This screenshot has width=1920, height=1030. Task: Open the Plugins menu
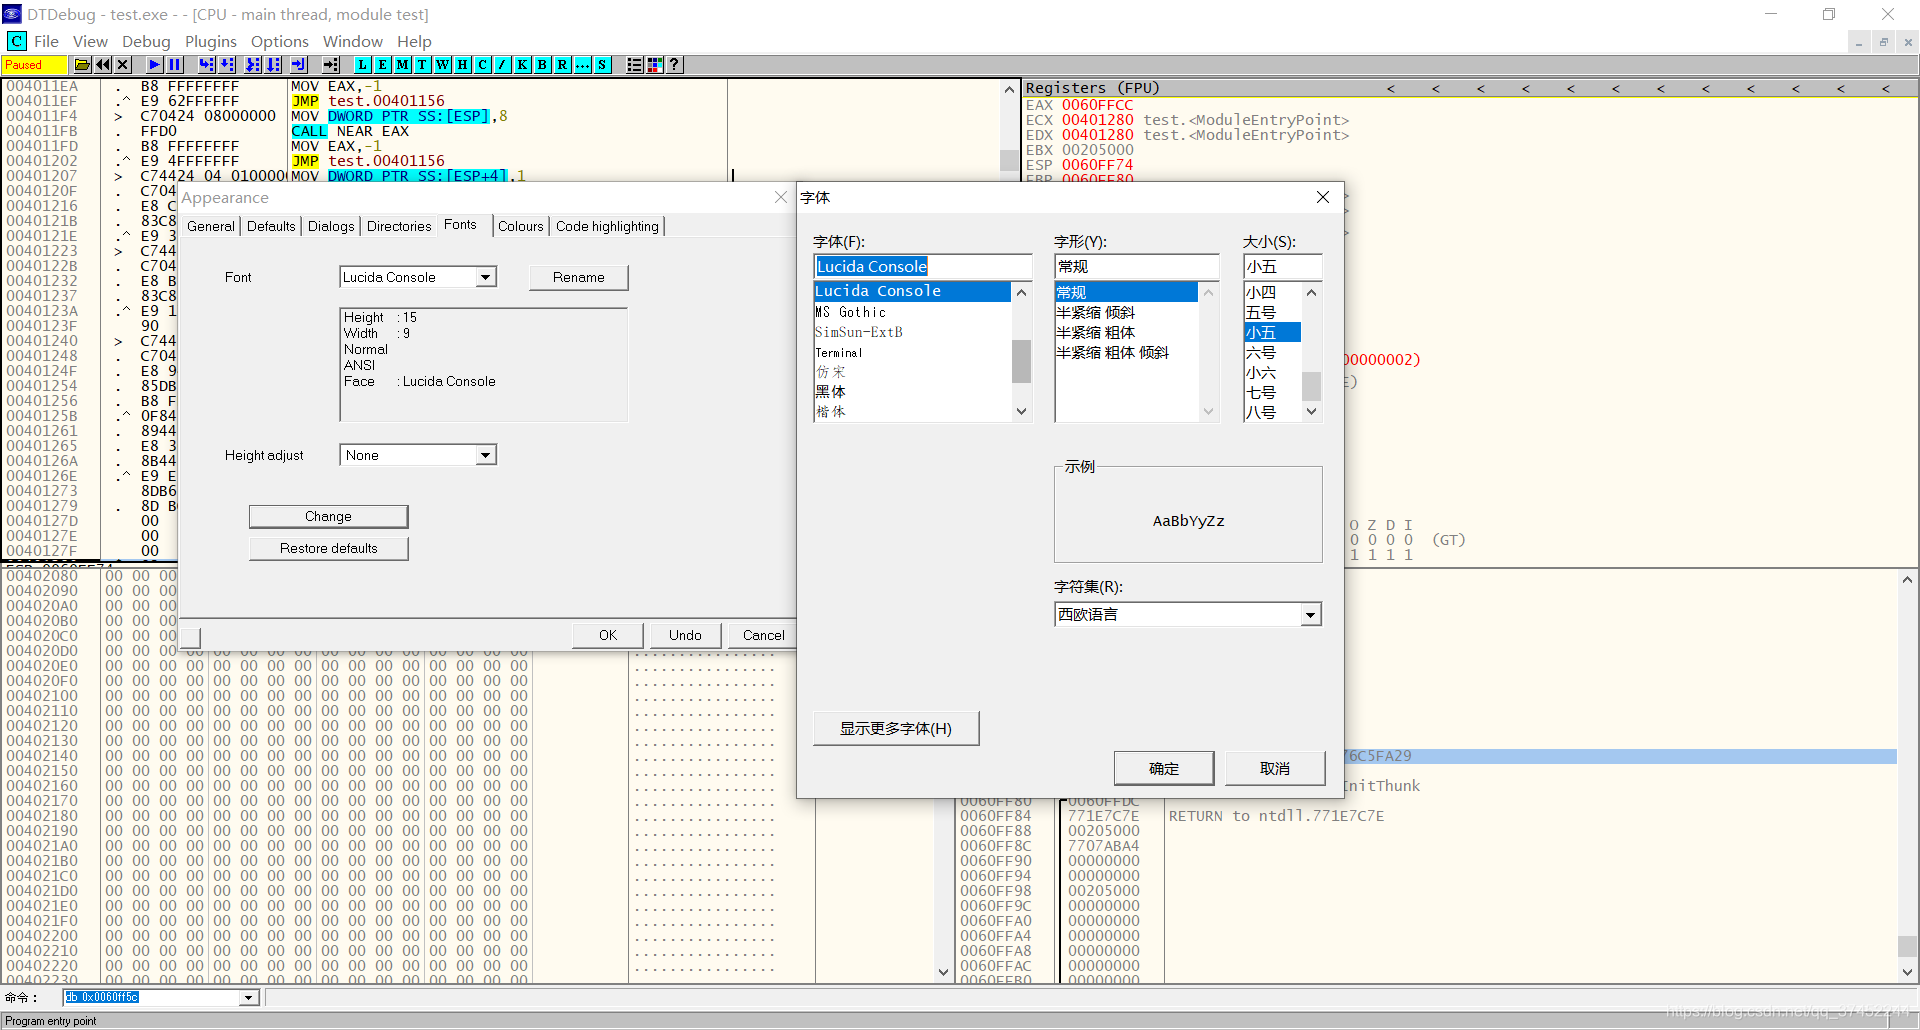coord(210,41)
